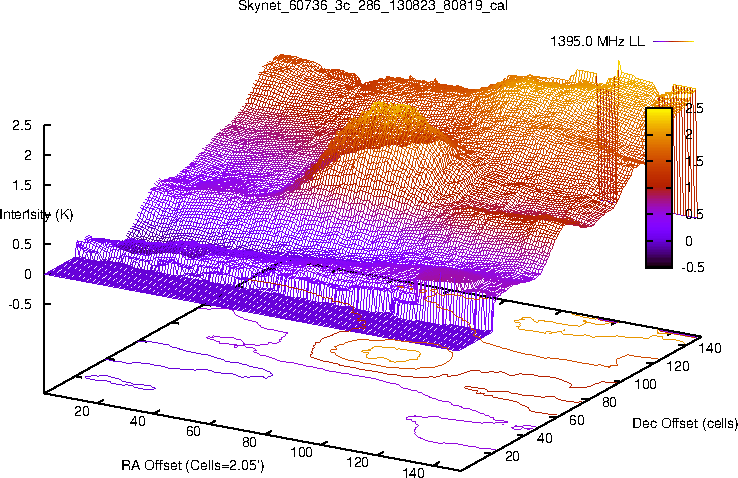738x478 pixels.
Task: Click the -0.5 label at the color bar bottom
Action: pos(693,267)
